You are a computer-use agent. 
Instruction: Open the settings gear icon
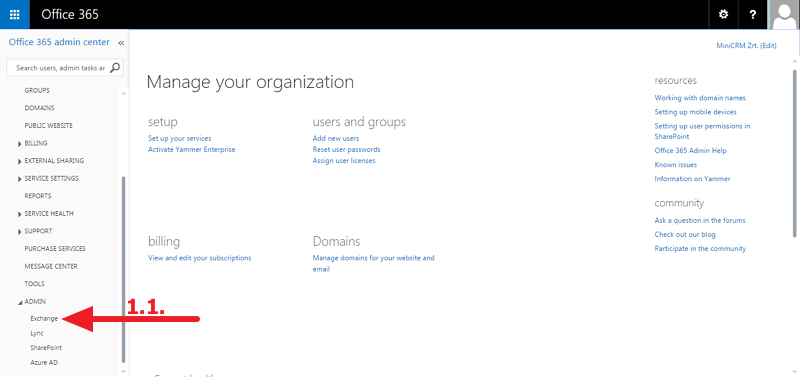[723, 14]
